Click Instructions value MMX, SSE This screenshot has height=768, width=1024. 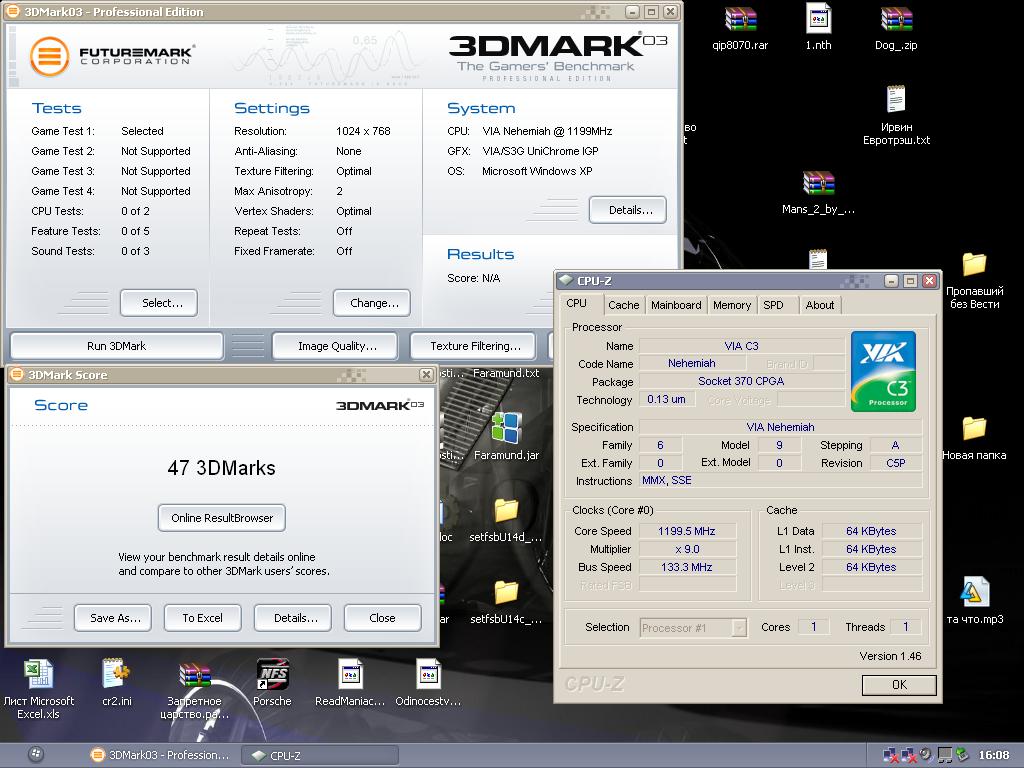(780, 480)
